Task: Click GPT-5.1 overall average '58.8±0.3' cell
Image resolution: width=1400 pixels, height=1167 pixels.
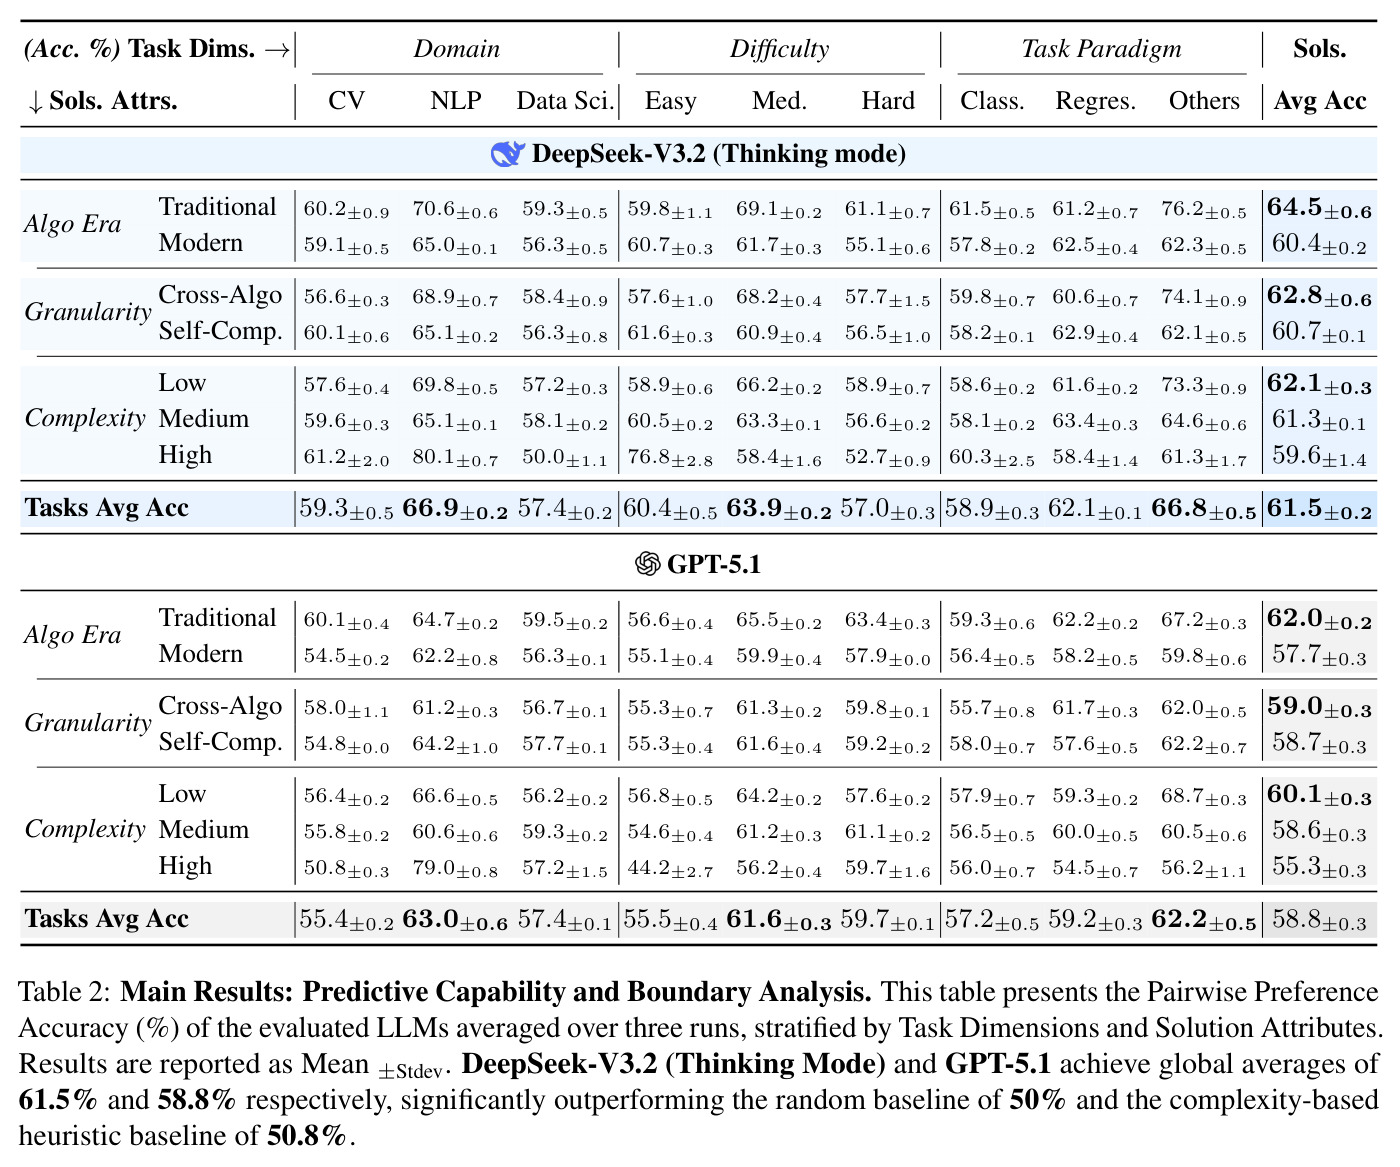Action: [1319, 920]
